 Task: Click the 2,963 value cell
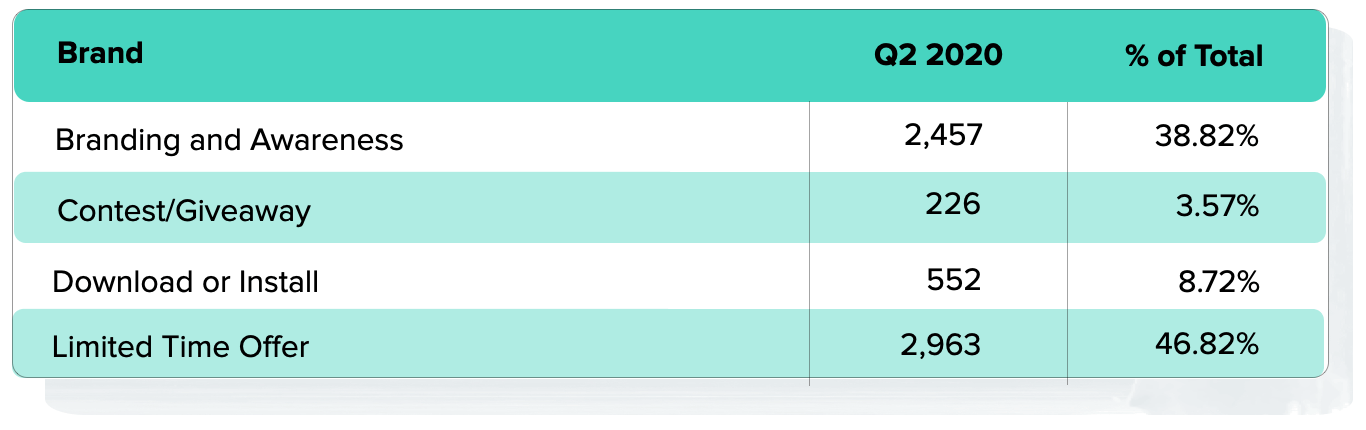941,346
